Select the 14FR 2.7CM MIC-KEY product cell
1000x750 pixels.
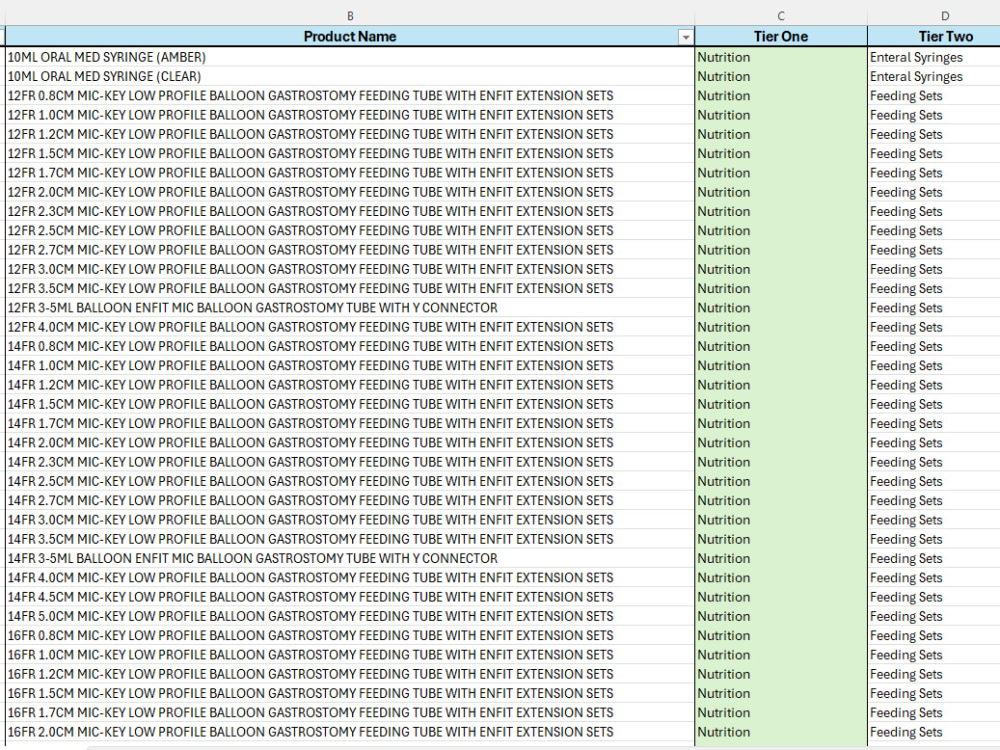[349, 501]
